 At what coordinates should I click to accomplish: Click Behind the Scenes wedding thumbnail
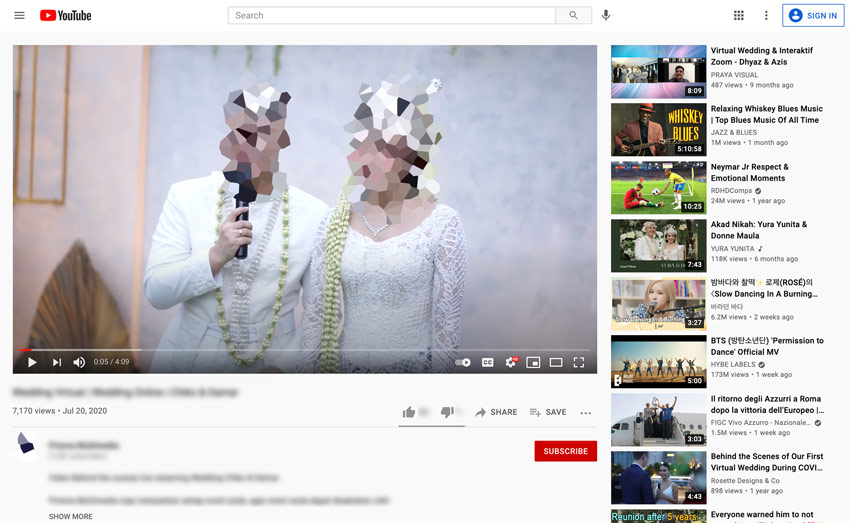659,477
